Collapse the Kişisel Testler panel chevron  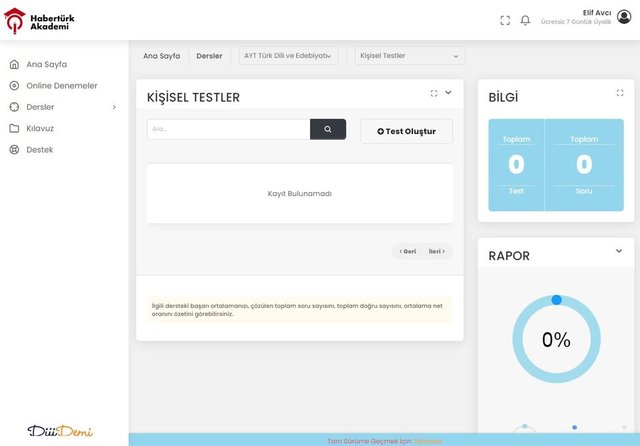point(448,93)
